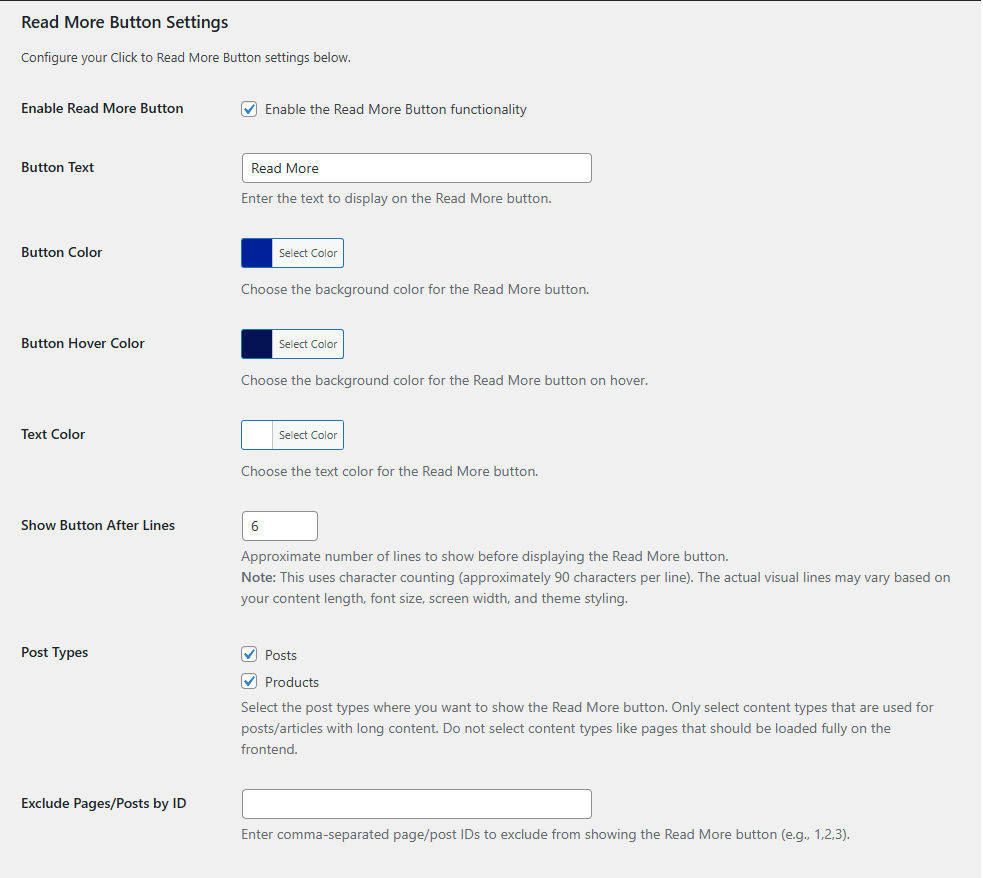Uncheck the Products post type
The image size is (983, 878).
pos(248,681)
